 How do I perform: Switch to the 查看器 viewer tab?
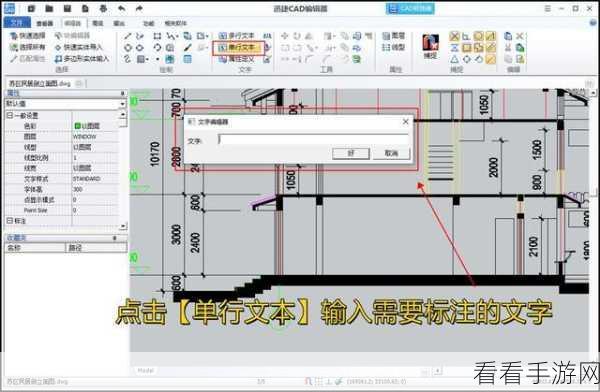(45, 23)
